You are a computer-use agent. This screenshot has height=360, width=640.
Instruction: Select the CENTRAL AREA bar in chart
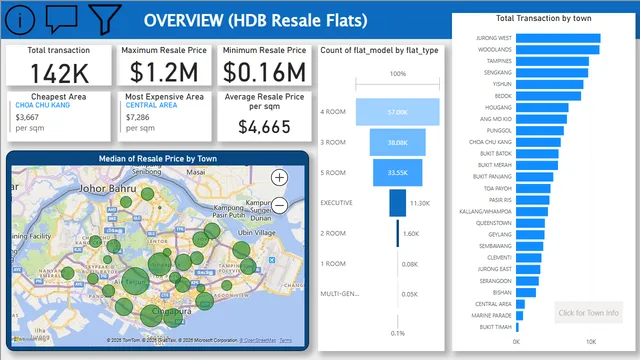[x=520, y=304]
